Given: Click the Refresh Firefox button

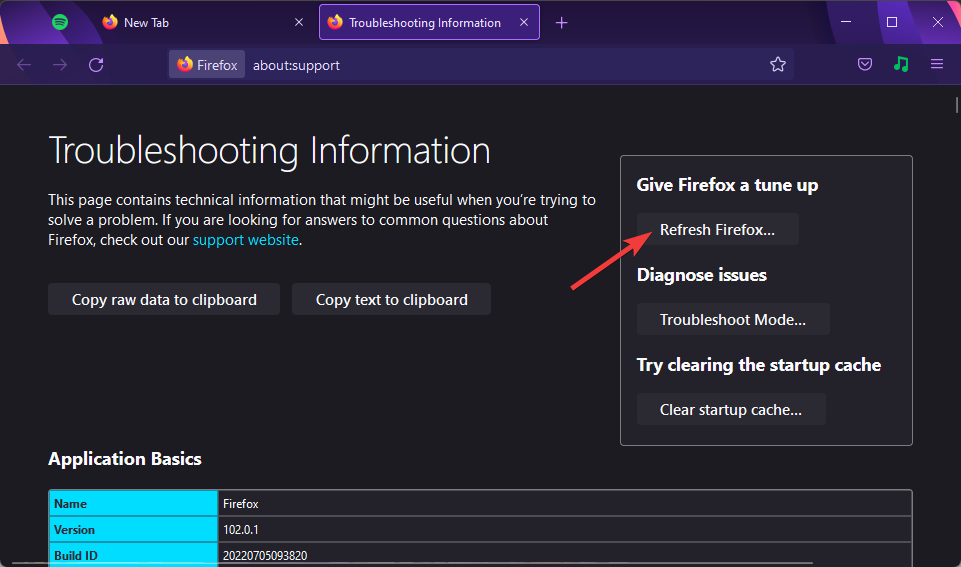Looking at the screenshot, I should pyautogui.click(x=718, y=229).
